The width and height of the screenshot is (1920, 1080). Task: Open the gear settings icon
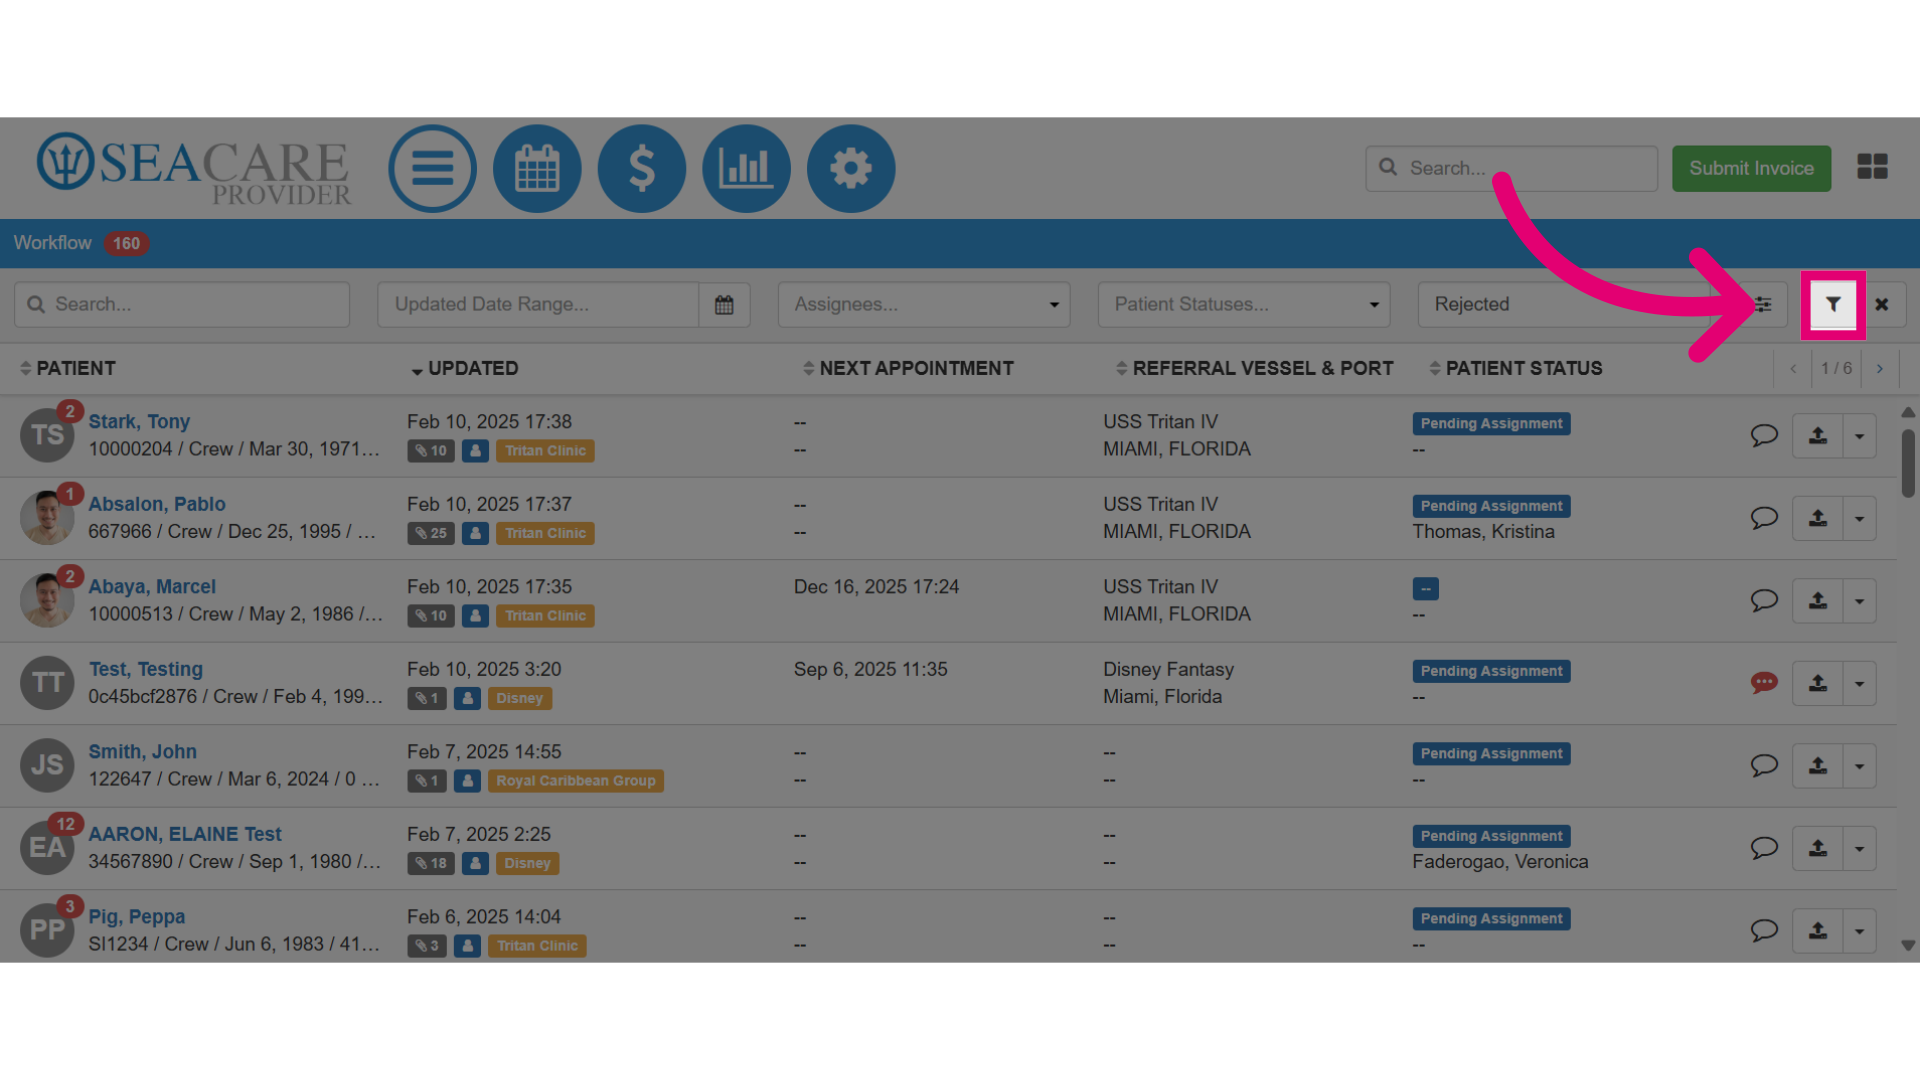[x=851, y=168]
